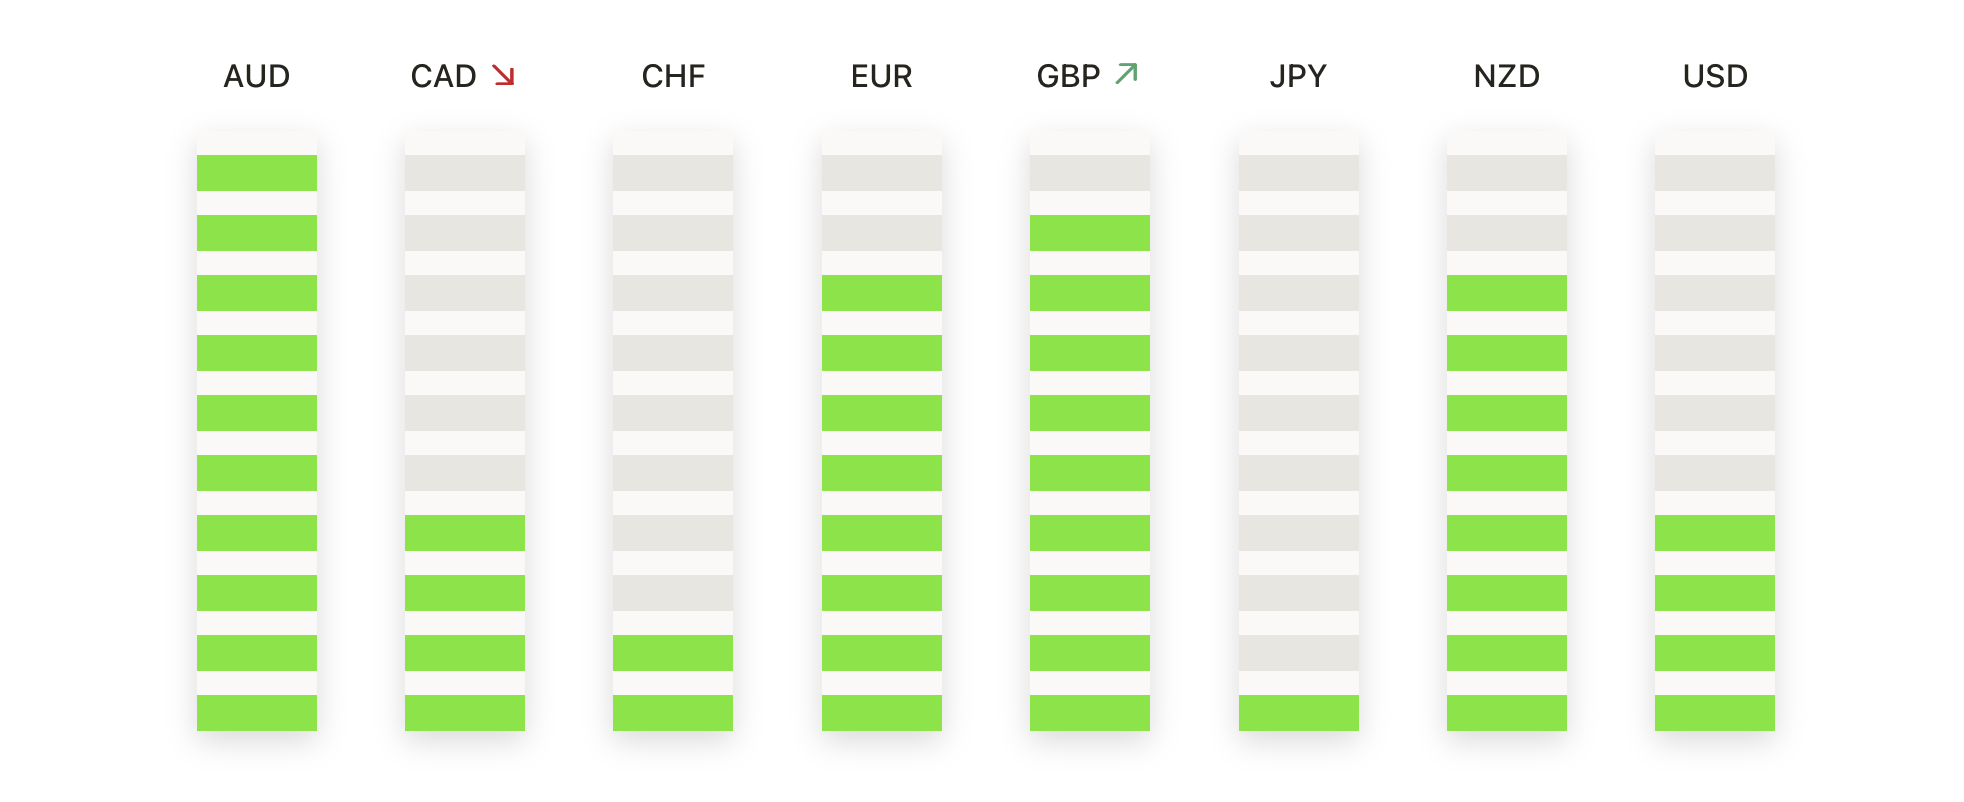Select the CAD currency label
This screenshot has height=802, width=1964.
pos(443,76)
